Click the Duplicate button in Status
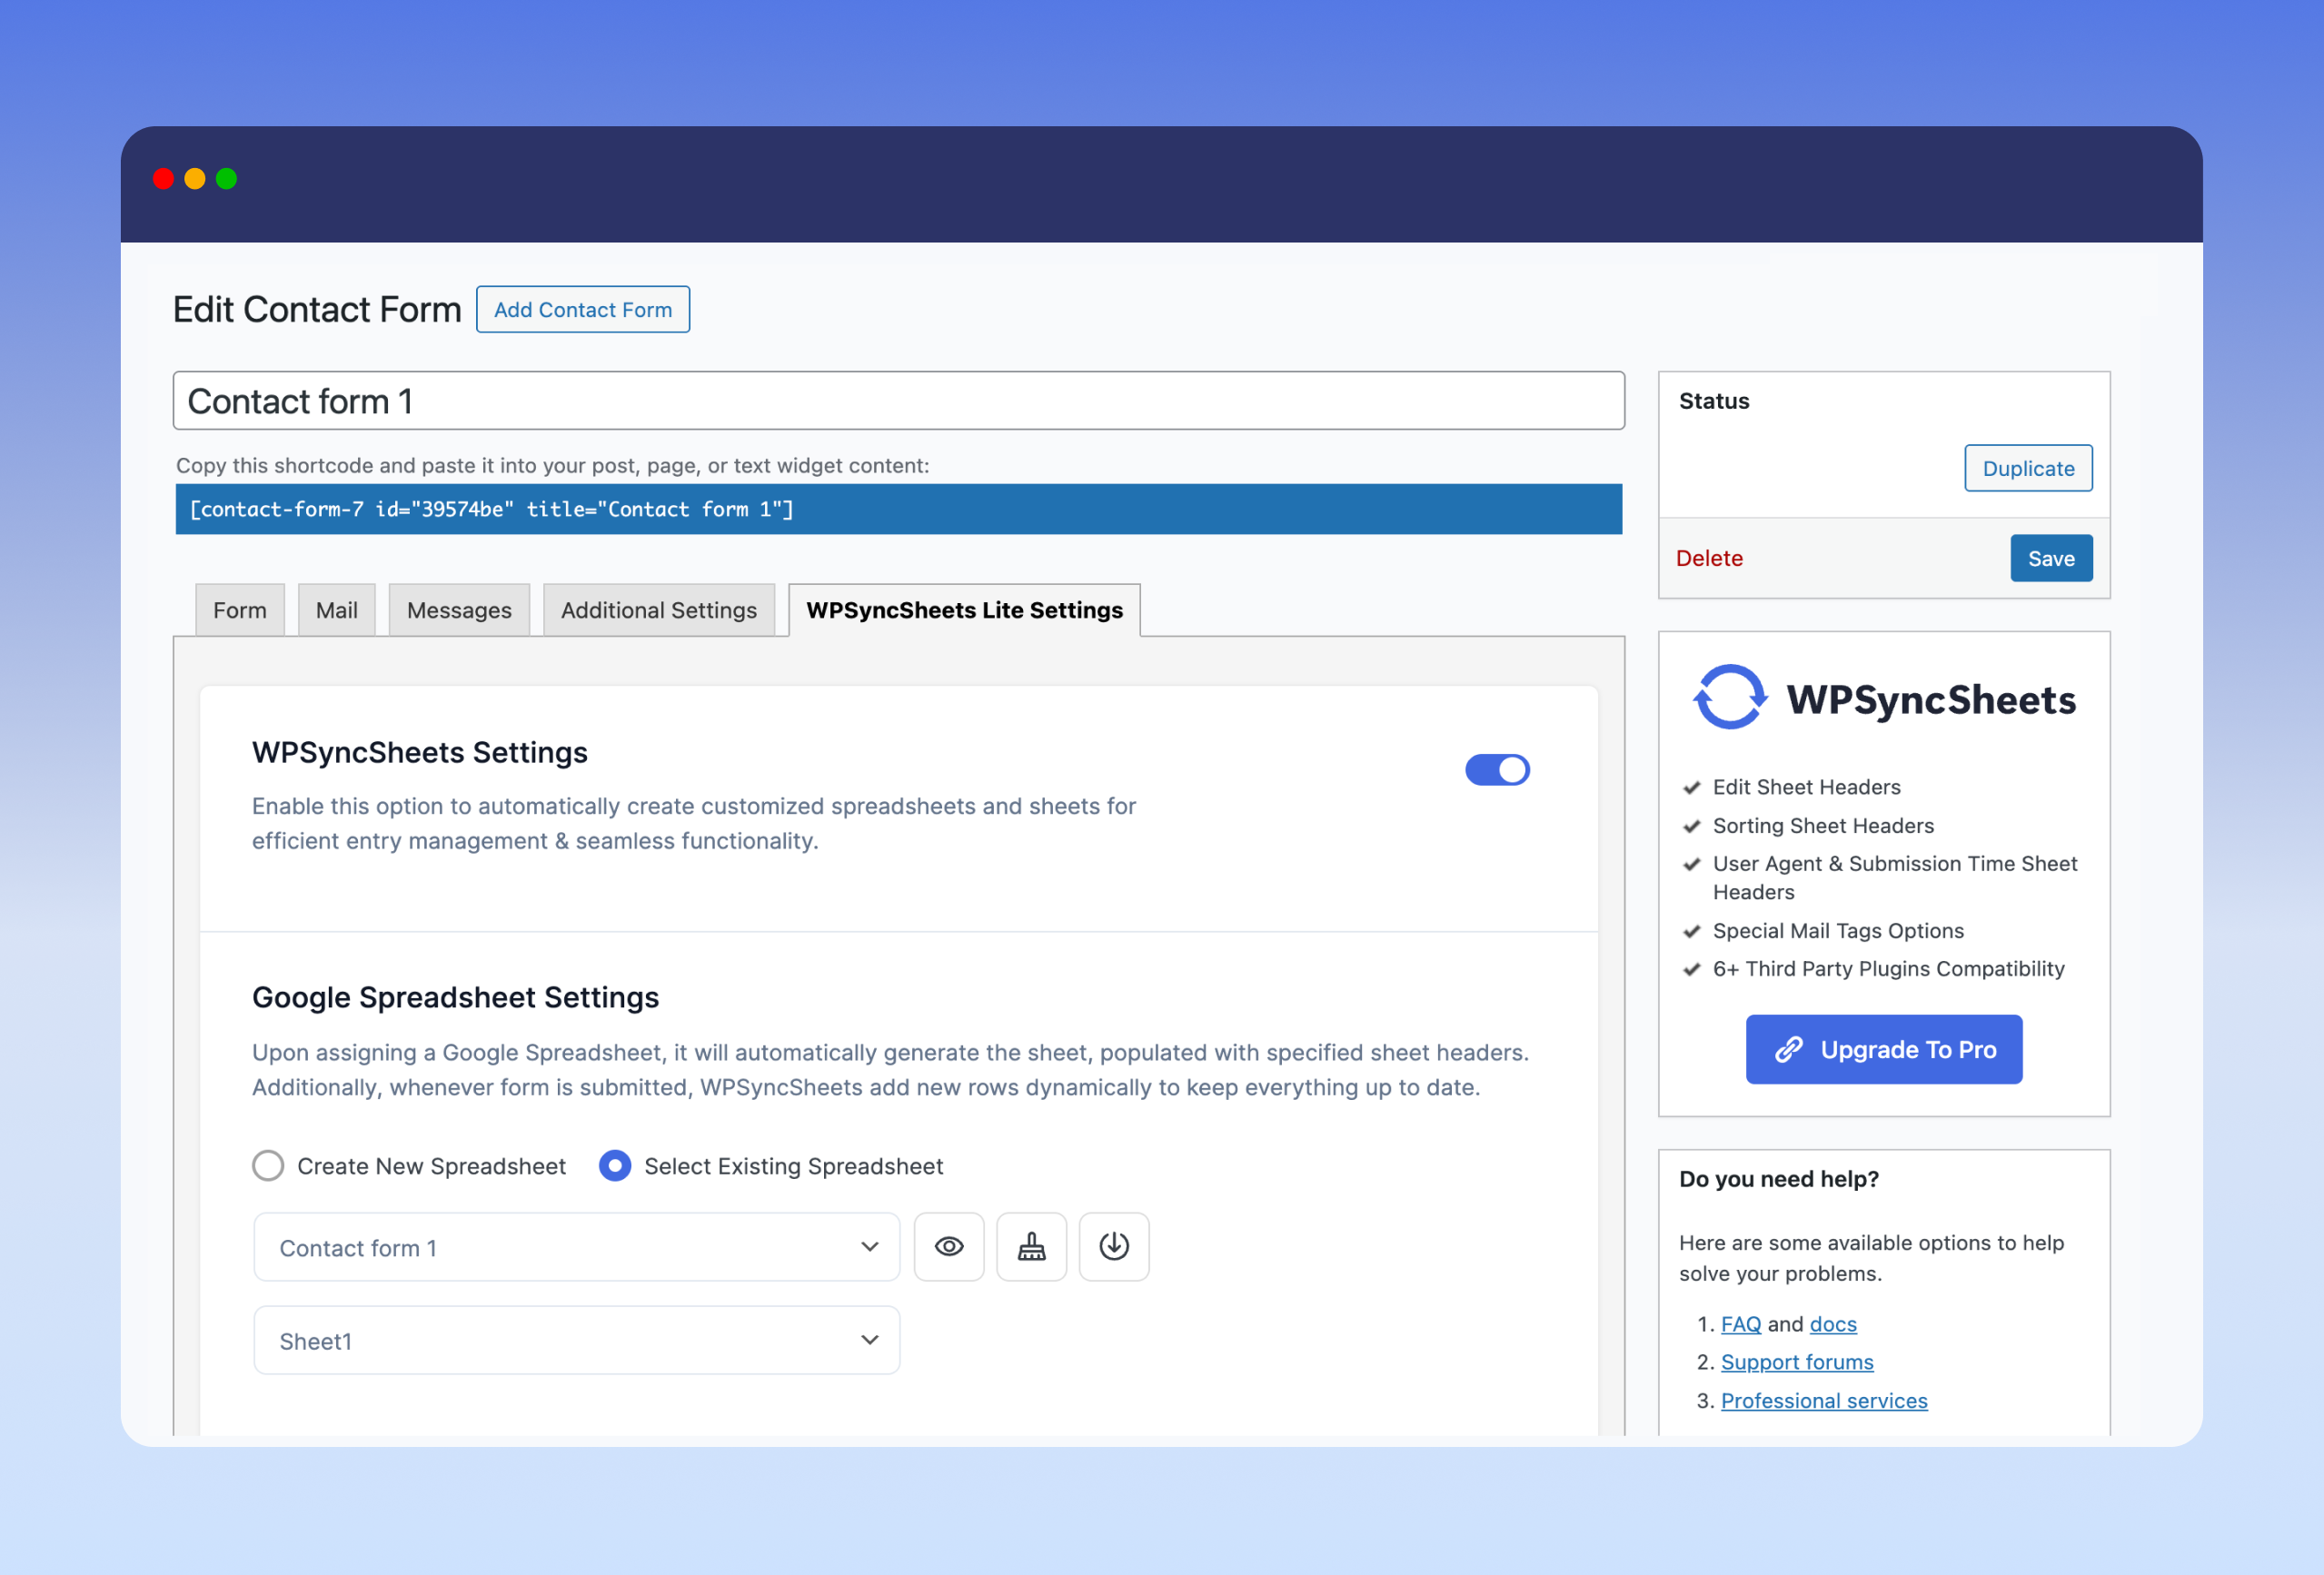This screenshot has width=2324, height=1575. (x=2027, y=468)
